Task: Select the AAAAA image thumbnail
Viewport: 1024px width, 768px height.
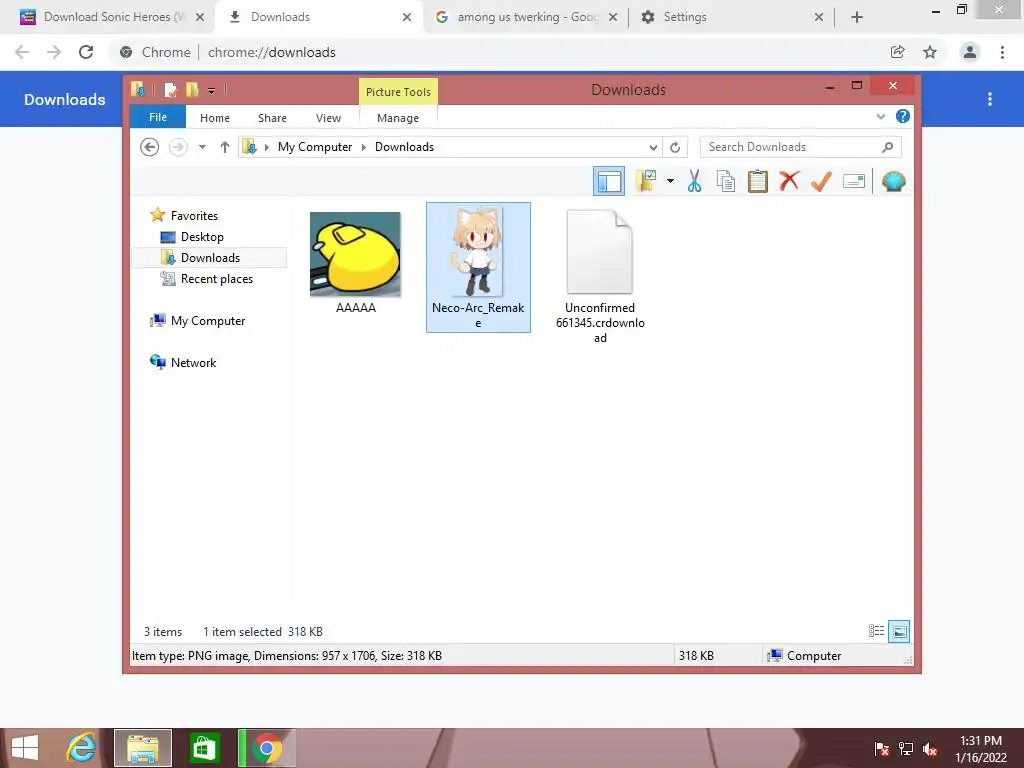Action: point(355,253)
